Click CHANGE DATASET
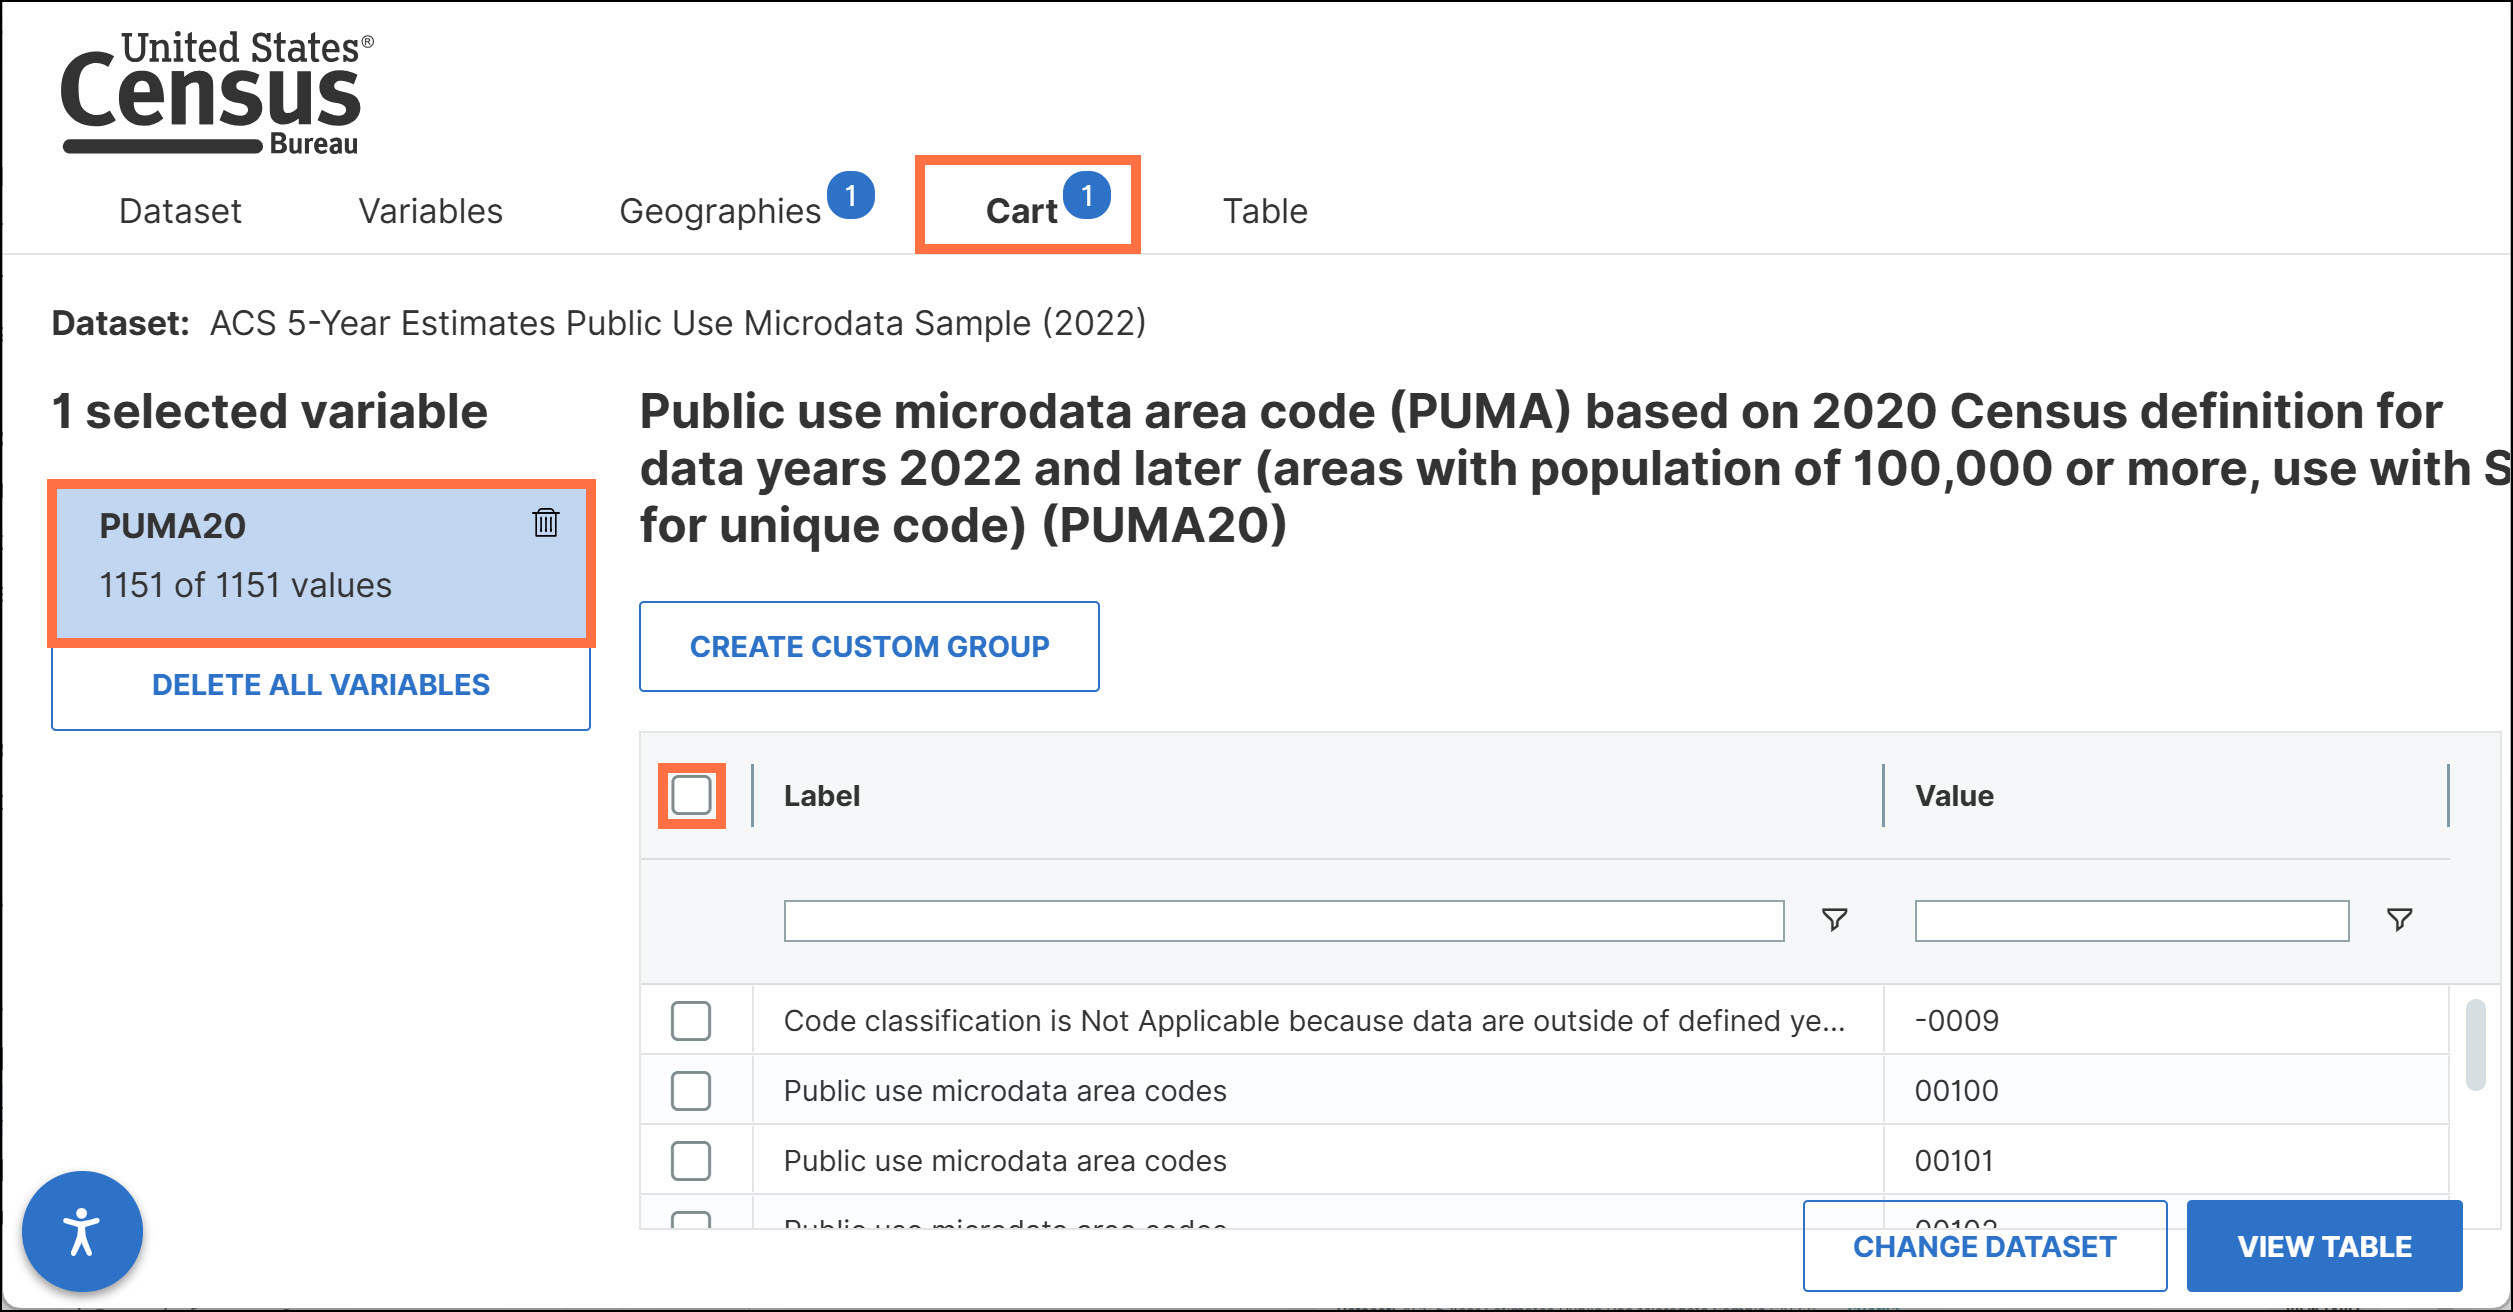Image resolution: width=2513 pixels, height=1312 pixels. point(1984,1246)
